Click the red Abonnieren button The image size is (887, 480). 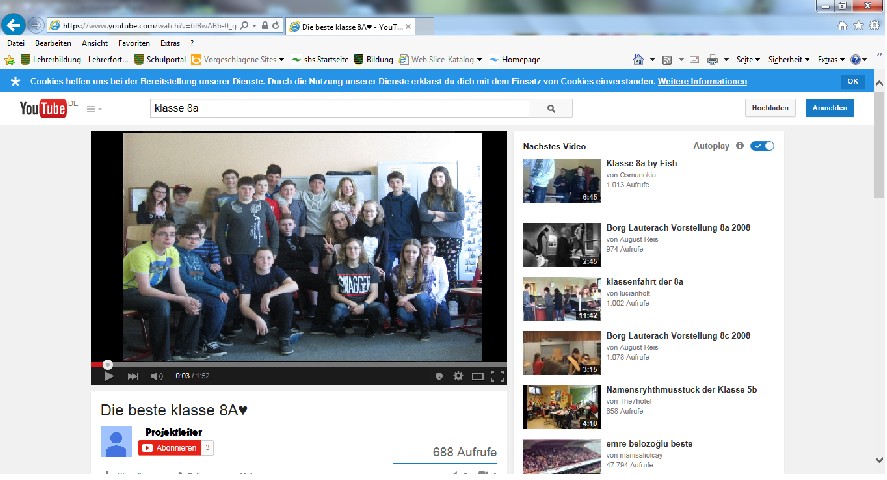pos(169,448)
